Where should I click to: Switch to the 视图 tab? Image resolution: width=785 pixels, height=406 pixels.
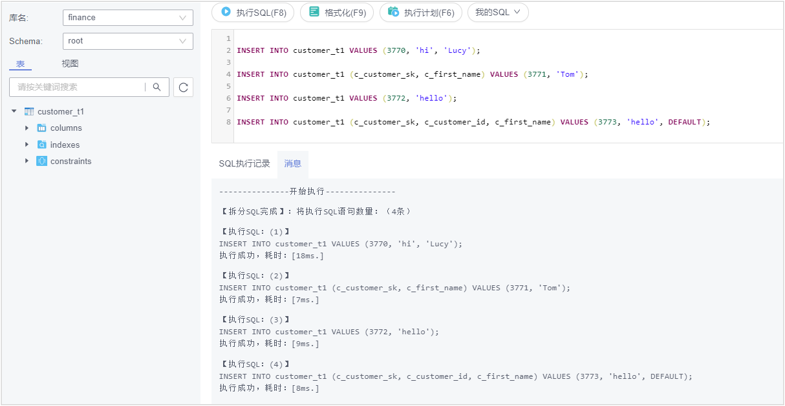[70, 64]
